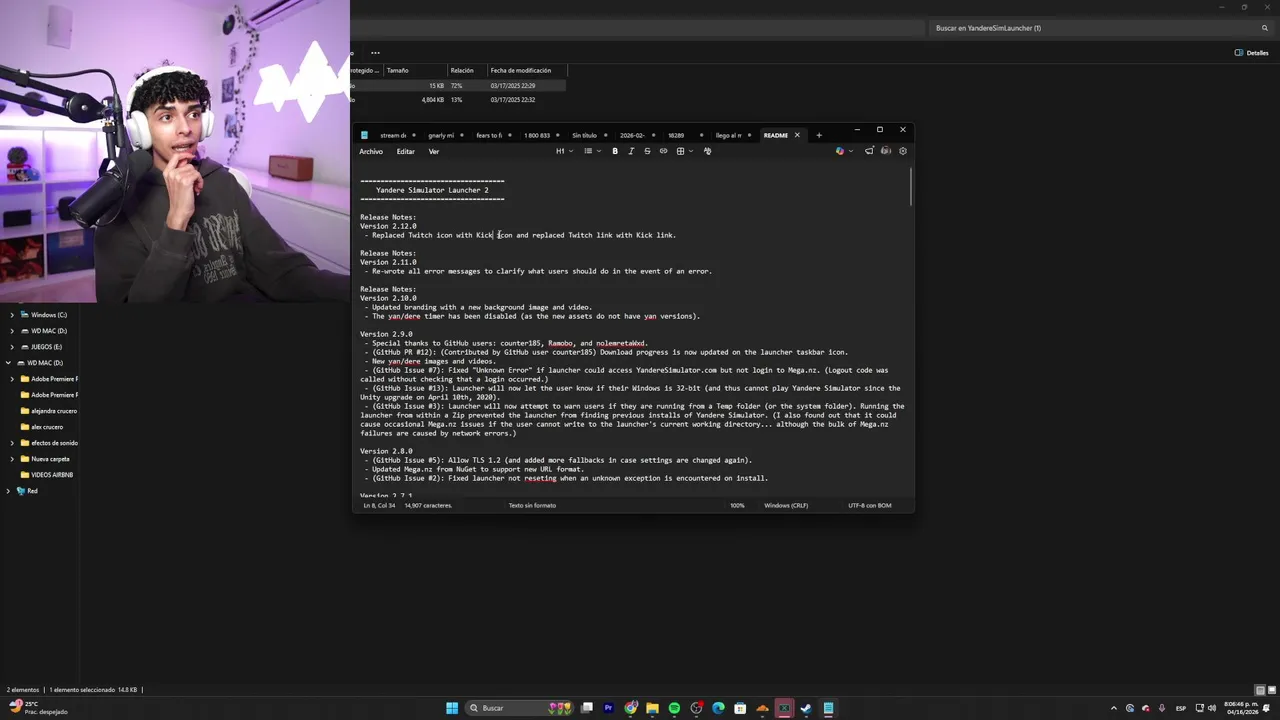Click the Notepad vertical scrollbar thumb
Screen dimensions: 1280x720
[911, 186]
